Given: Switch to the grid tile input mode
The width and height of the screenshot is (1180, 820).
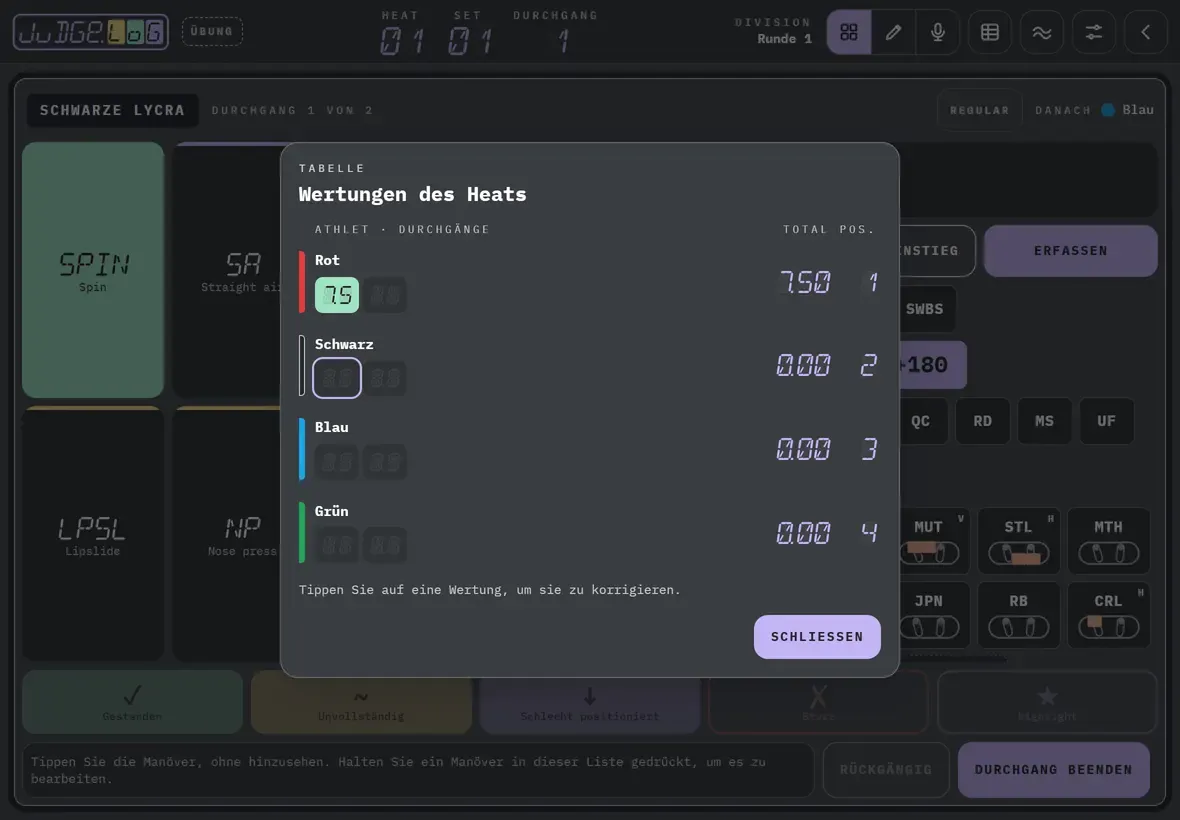Looking at the screenshot, I should tap(849, 32).
